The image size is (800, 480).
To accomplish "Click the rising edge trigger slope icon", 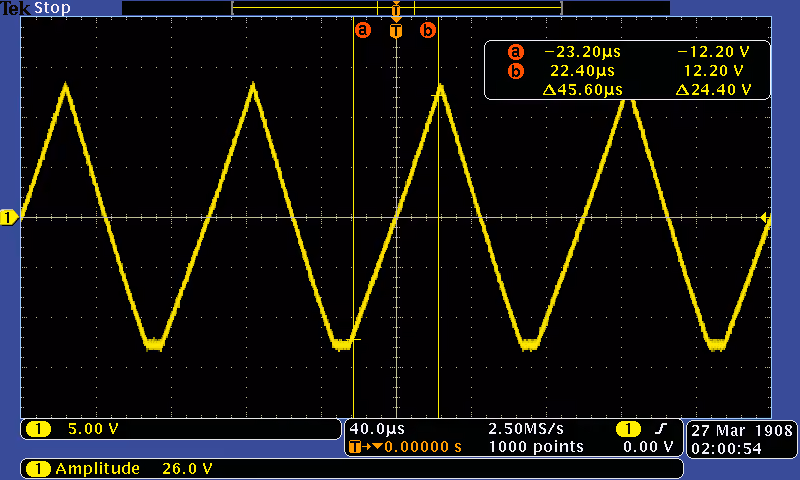I will [x=661, y=429].
